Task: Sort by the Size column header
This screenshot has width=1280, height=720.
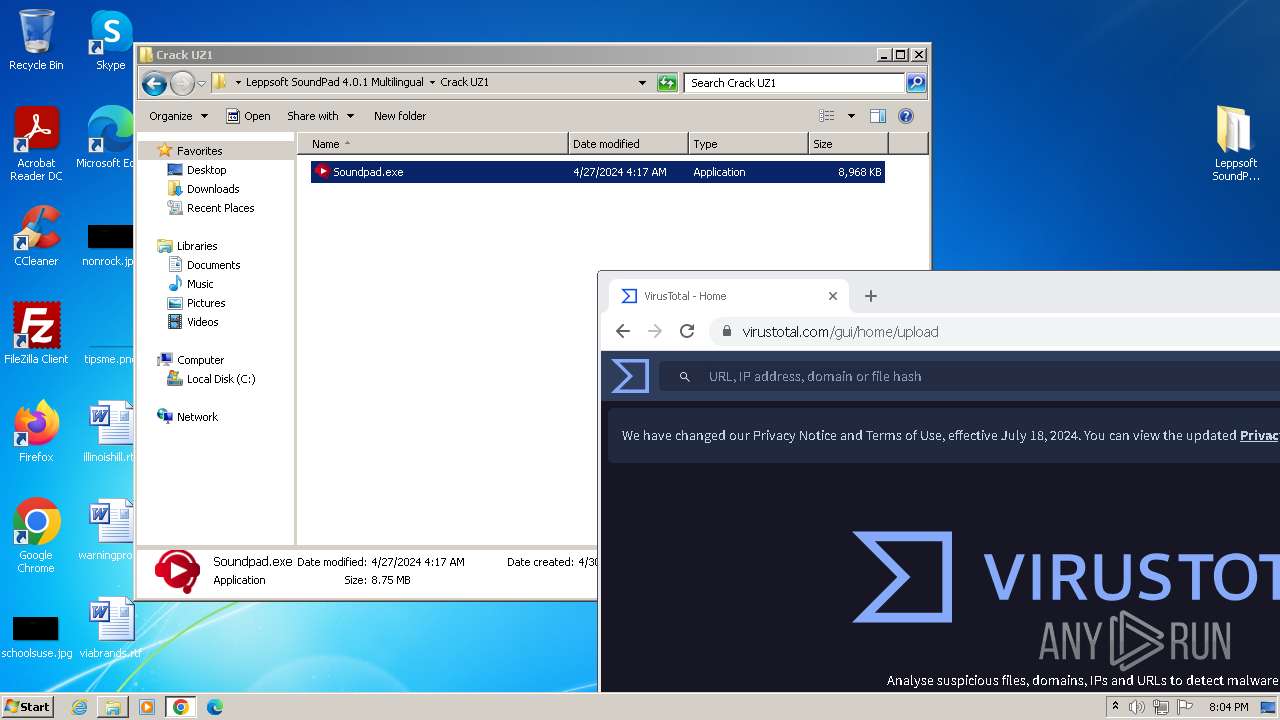Action: click(848, 144)
